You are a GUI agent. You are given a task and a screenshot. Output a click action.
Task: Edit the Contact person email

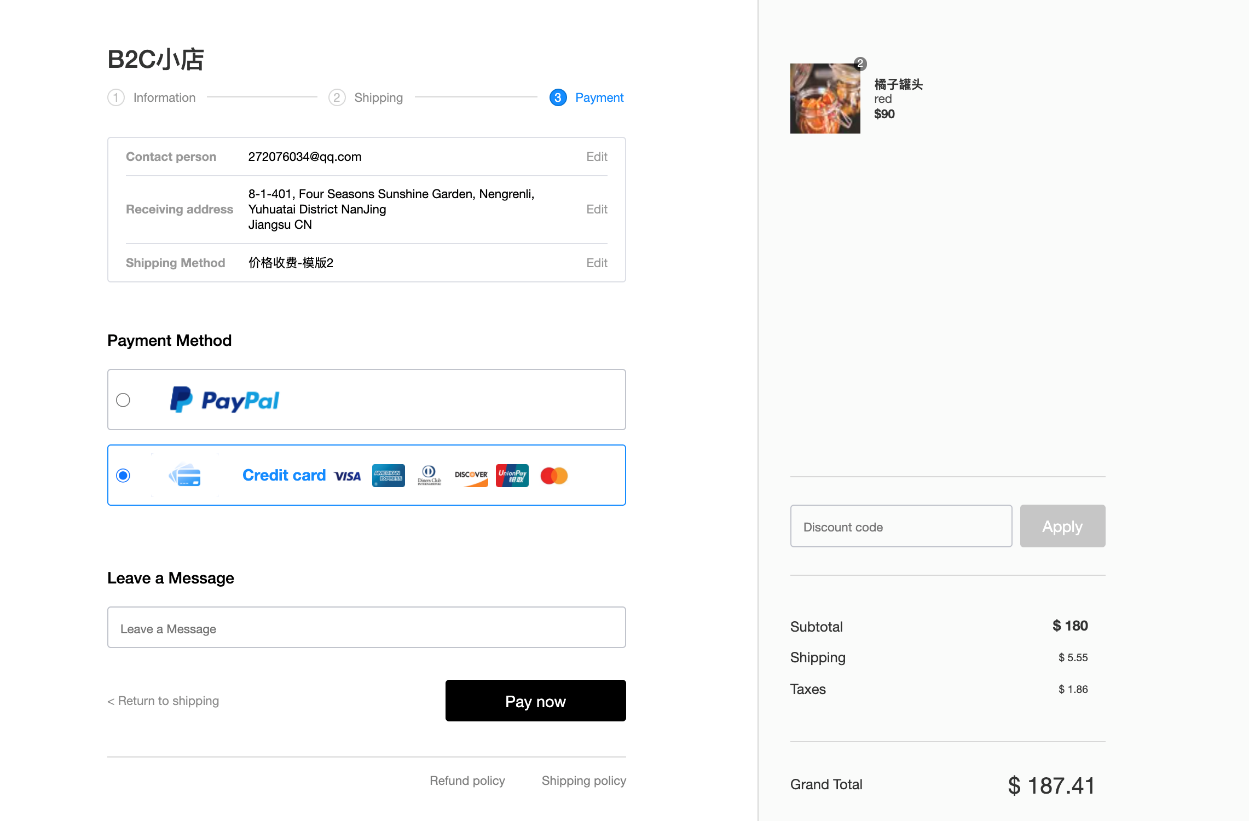click(597, 157)
